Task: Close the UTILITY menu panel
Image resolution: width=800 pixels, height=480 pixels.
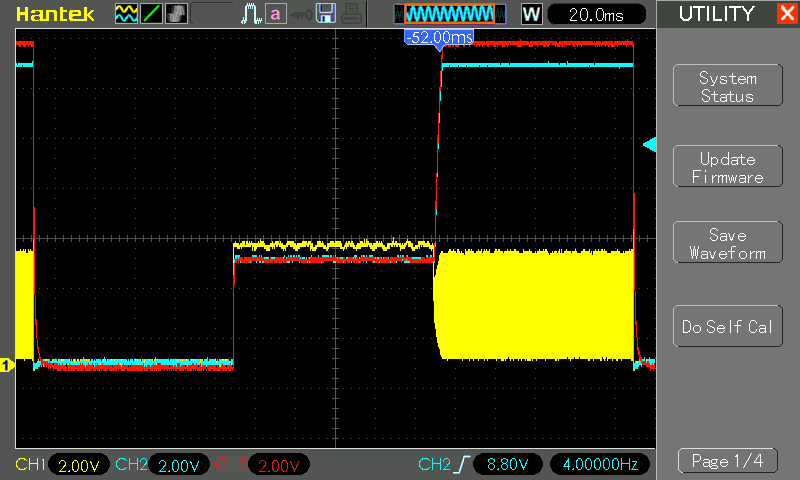Action: coord(786,14)
